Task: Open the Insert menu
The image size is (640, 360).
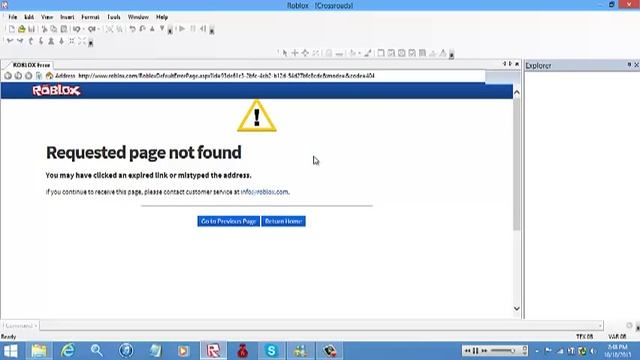Action: coord(67,17)
